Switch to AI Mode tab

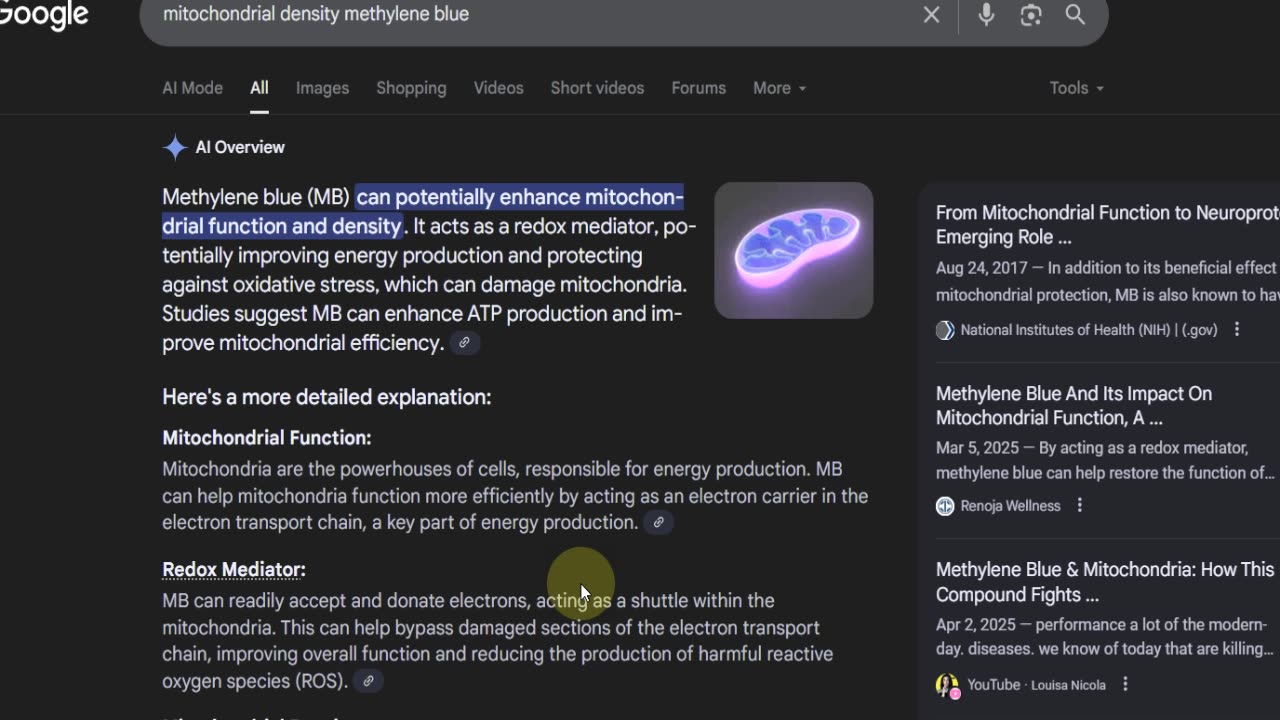click(192, 88)
